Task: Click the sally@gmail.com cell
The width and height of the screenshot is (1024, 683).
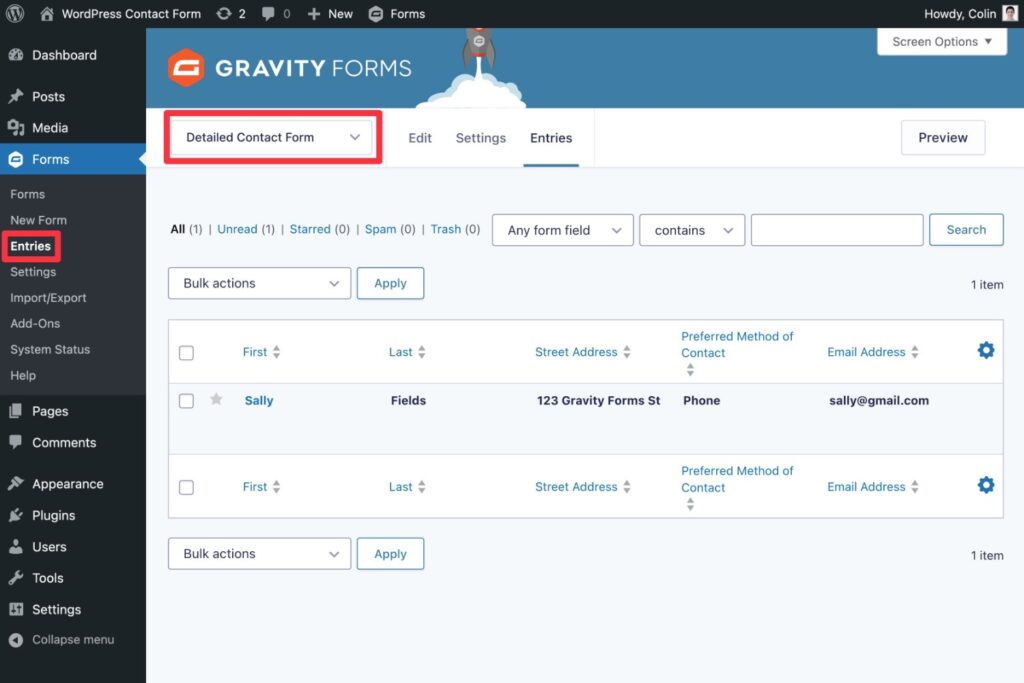Action: 879,400
